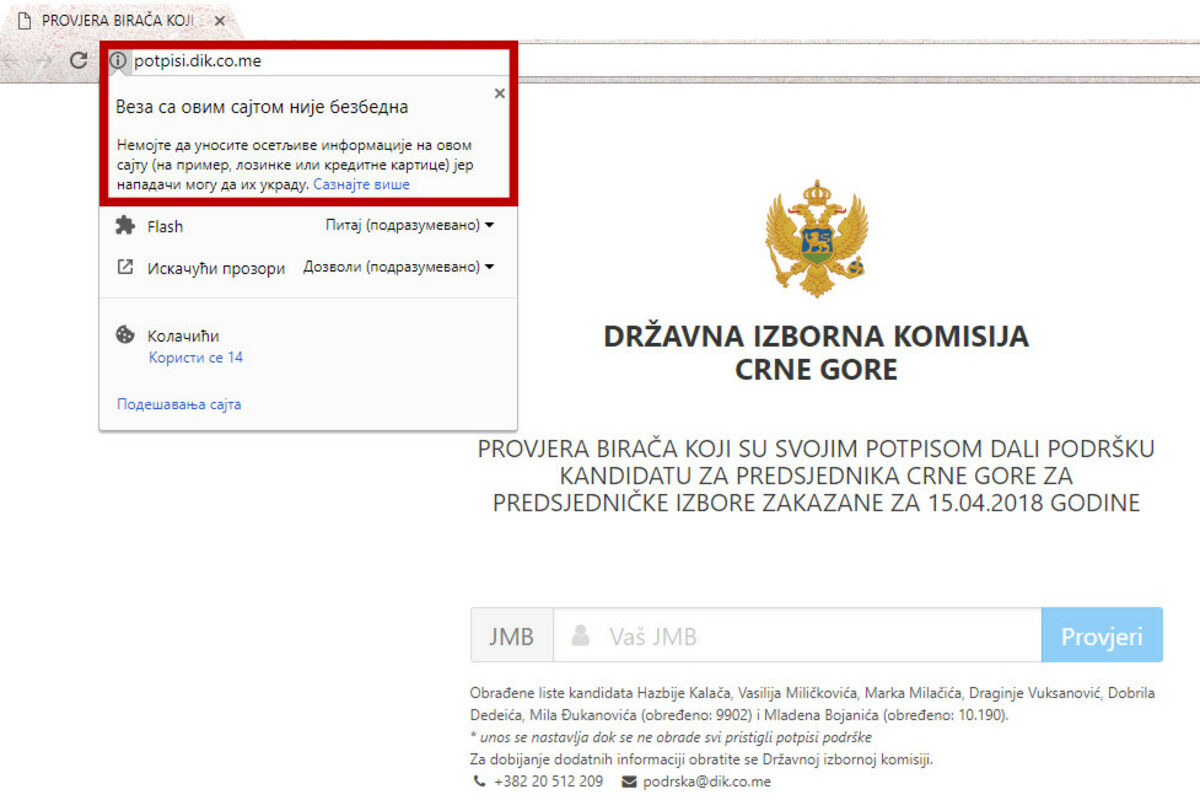The image size is (1200, 800).
Task: Click the page reload icon
Action: [78, 60]
